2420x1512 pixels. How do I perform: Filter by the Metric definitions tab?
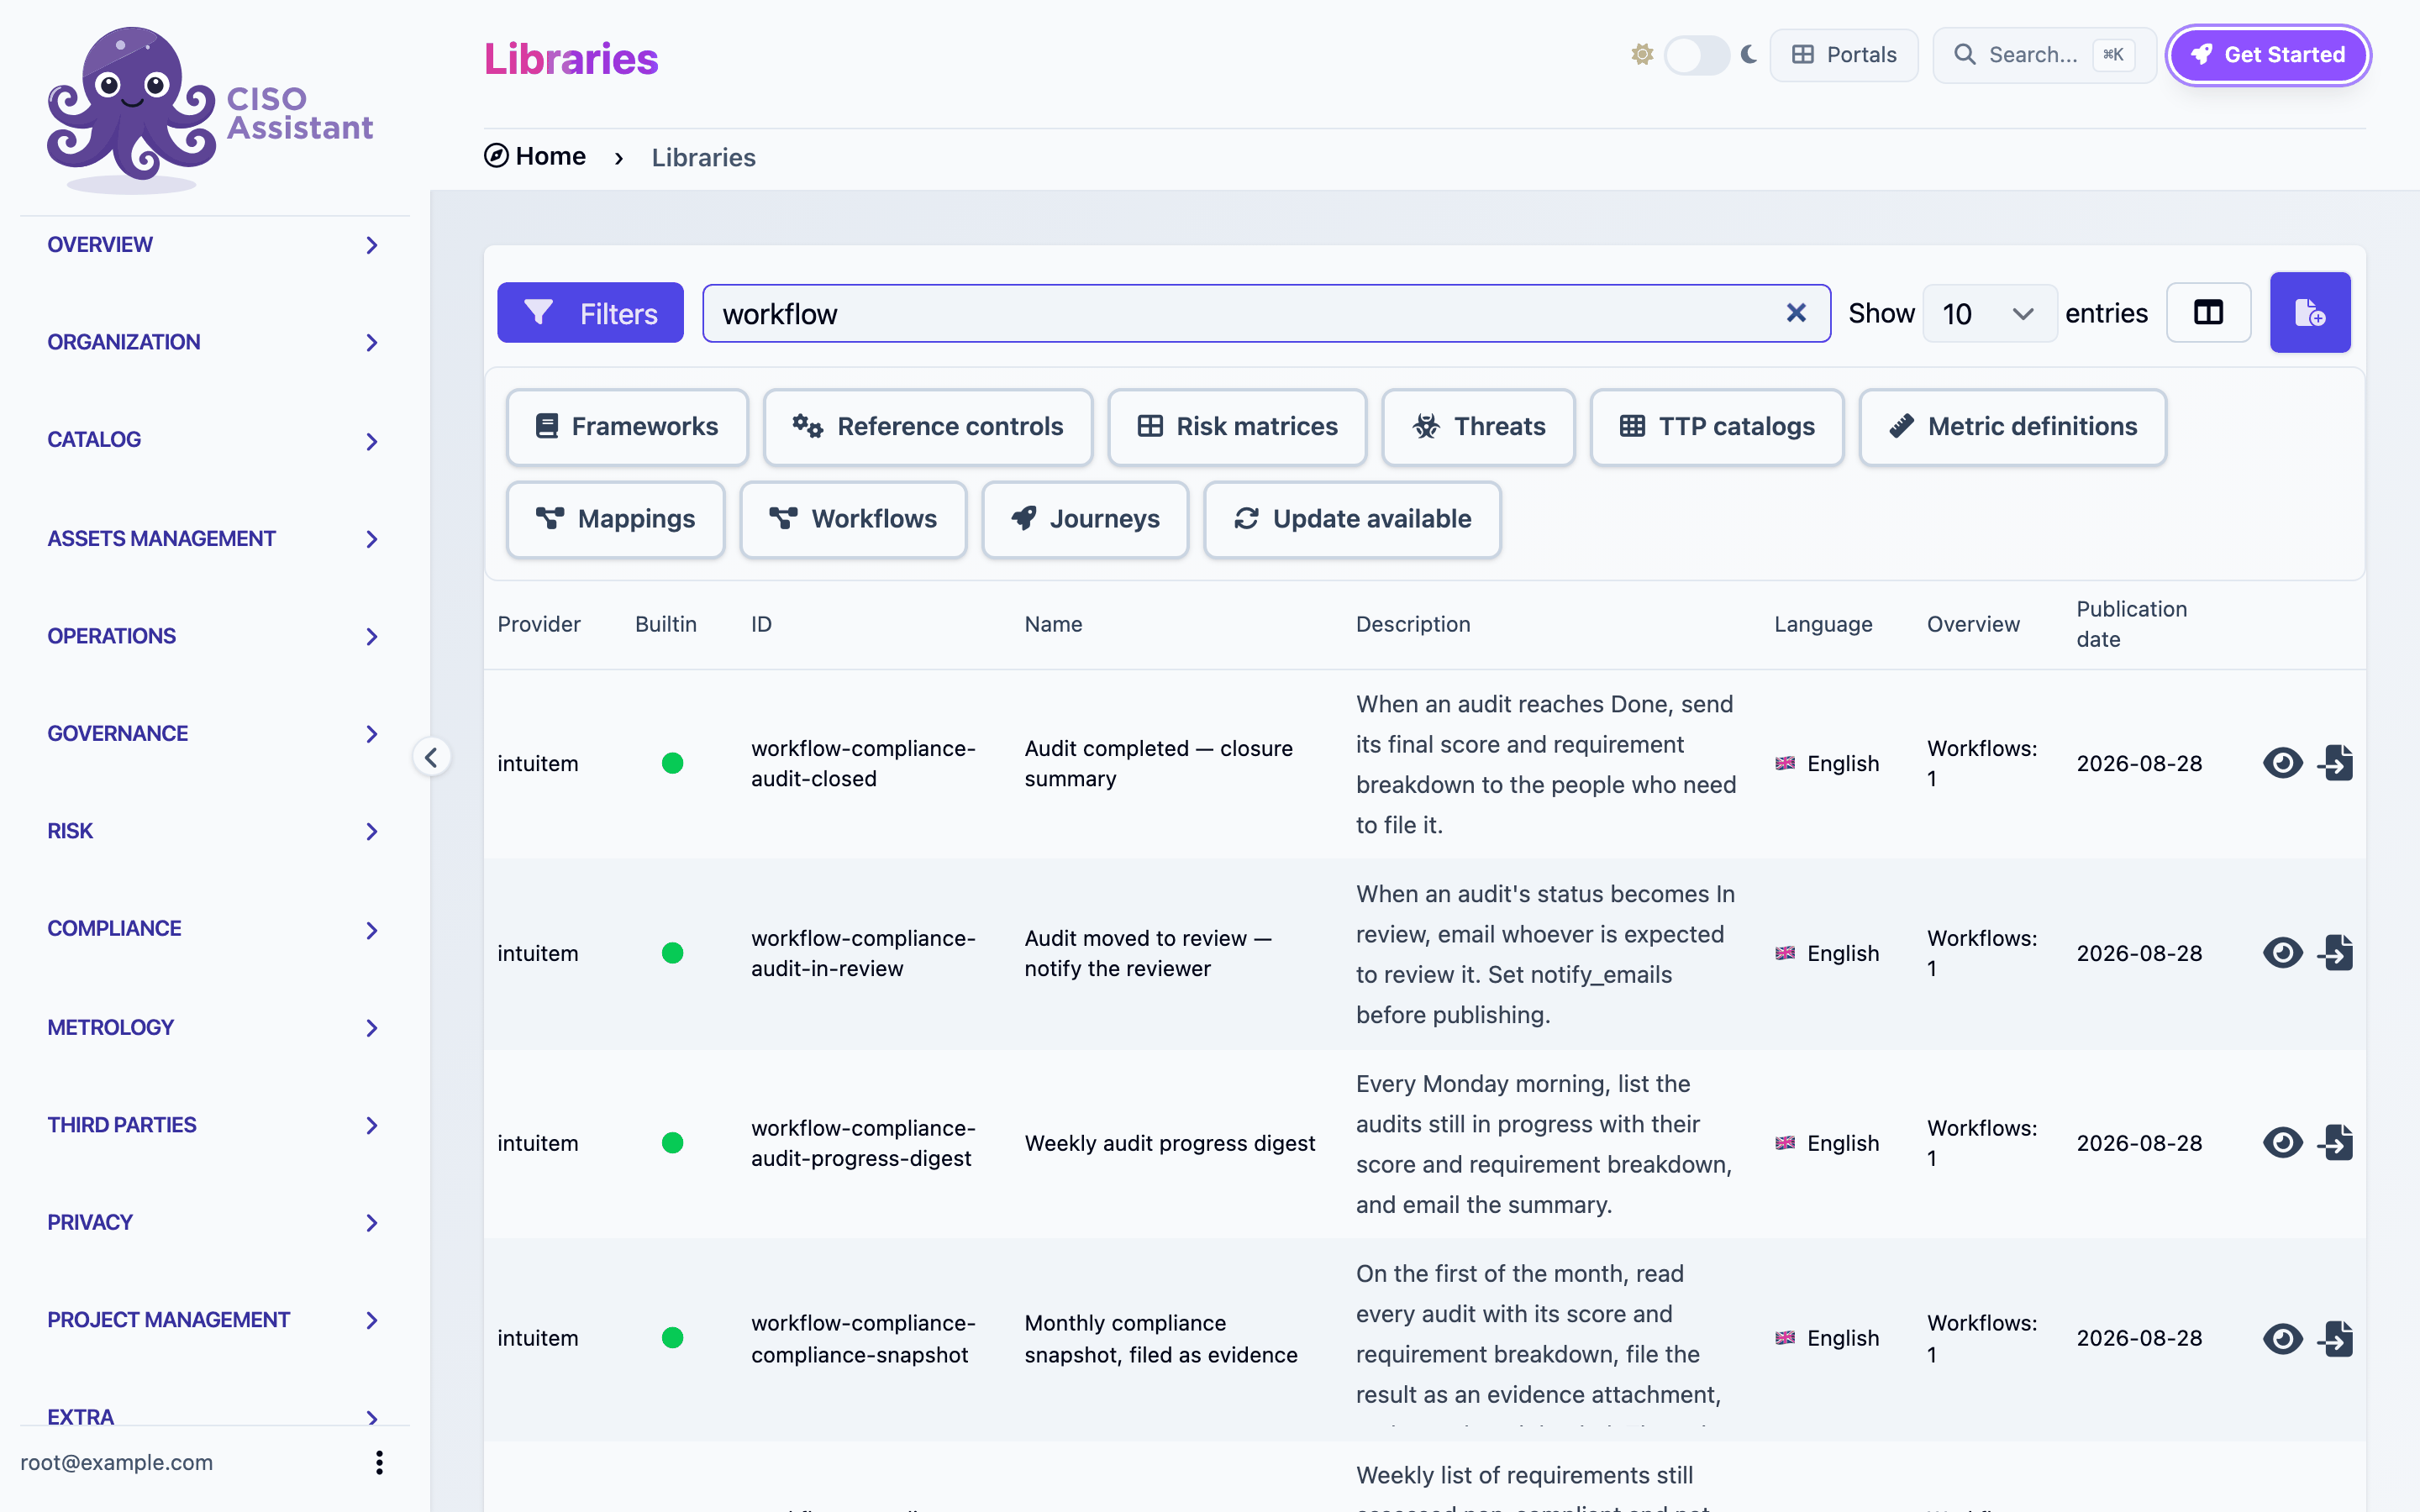click(x=2012, y=427)
